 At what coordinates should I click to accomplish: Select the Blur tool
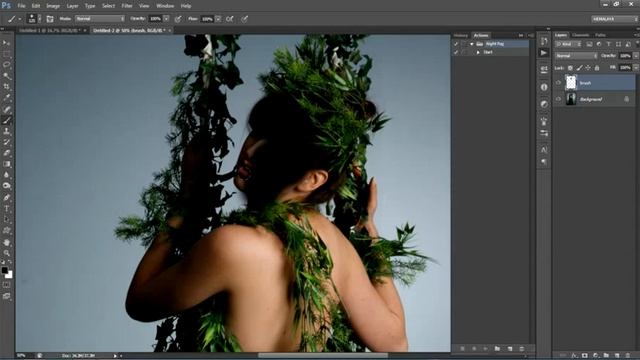pos(7,176)
